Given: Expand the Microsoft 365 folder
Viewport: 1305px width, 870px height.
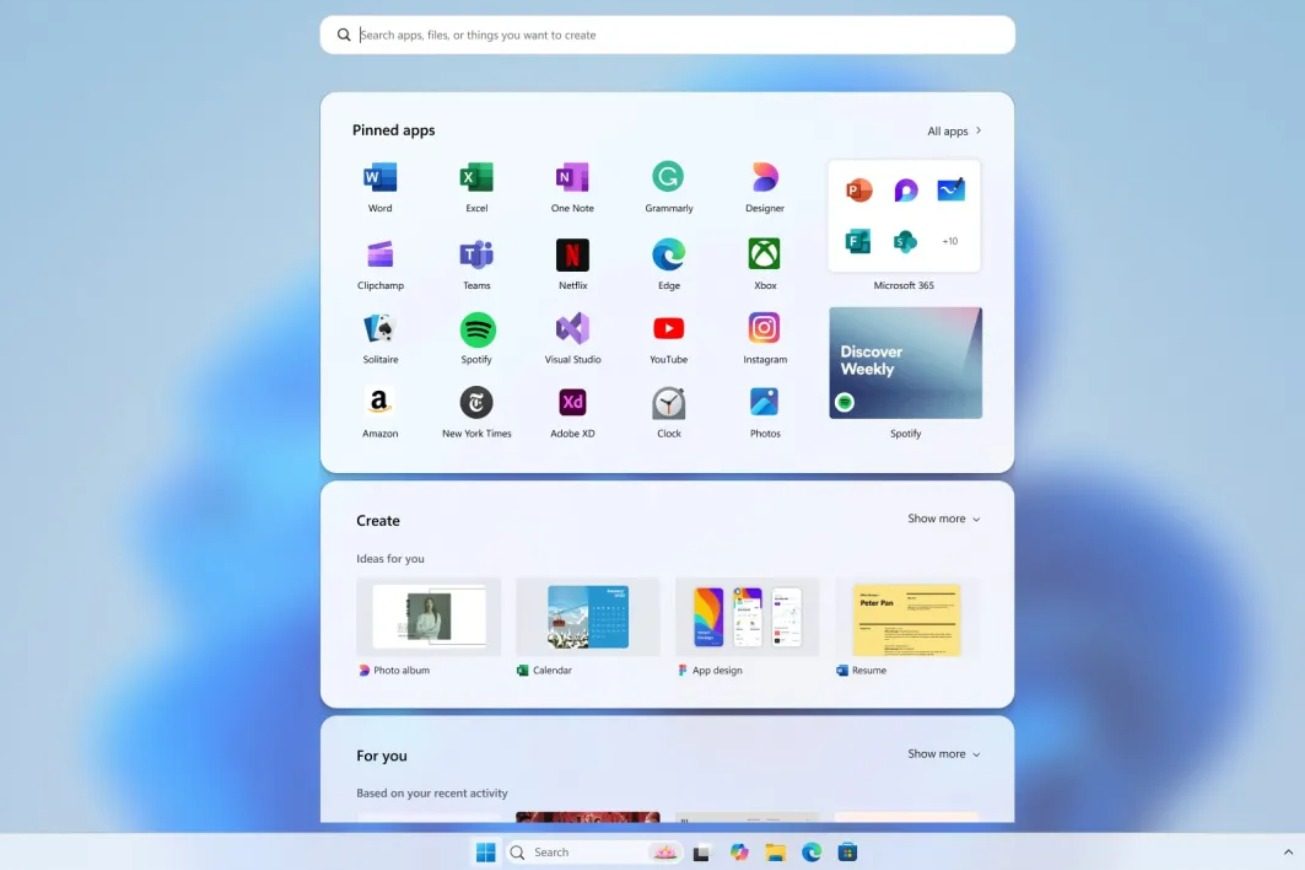Looking at the screenshot, I should 904,216.
